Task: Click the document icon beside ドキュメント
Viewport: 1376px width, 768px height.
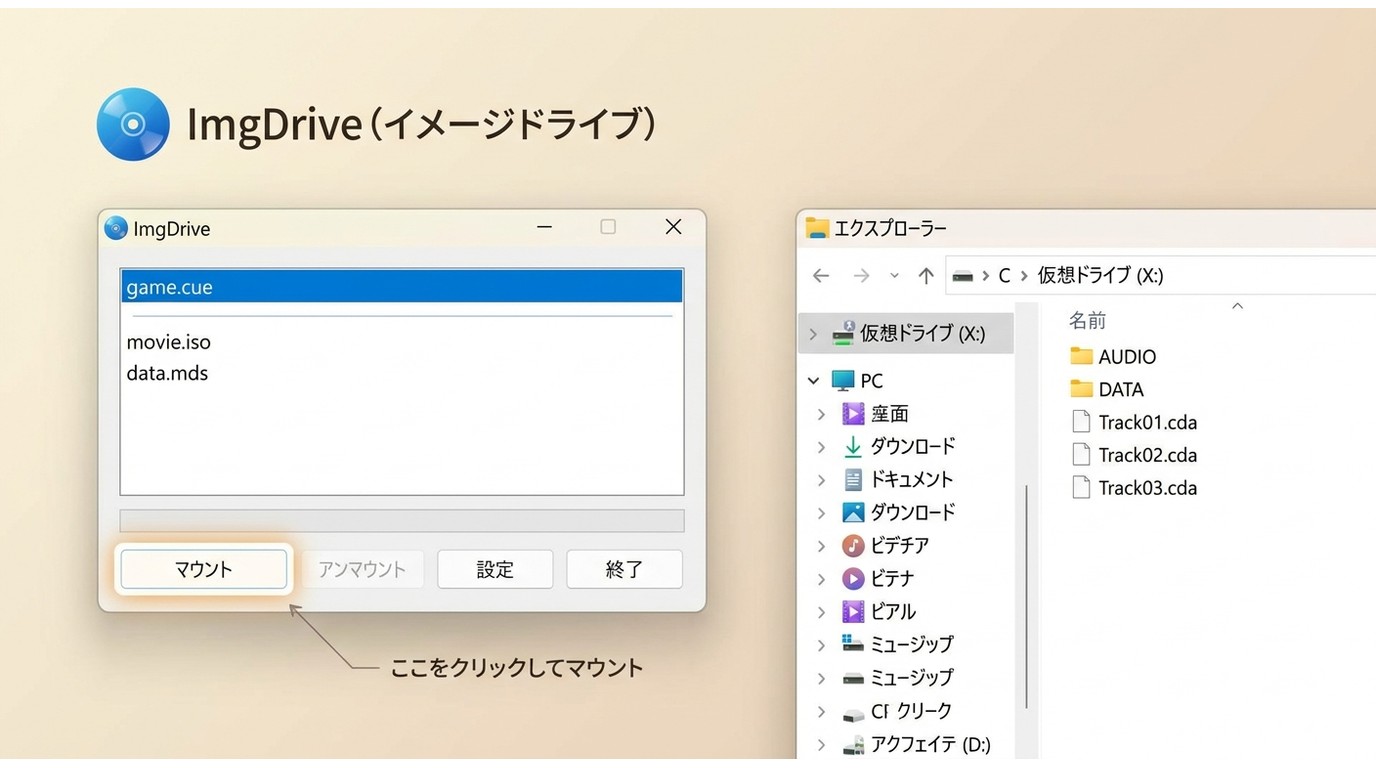Action: tap(853, 479)
